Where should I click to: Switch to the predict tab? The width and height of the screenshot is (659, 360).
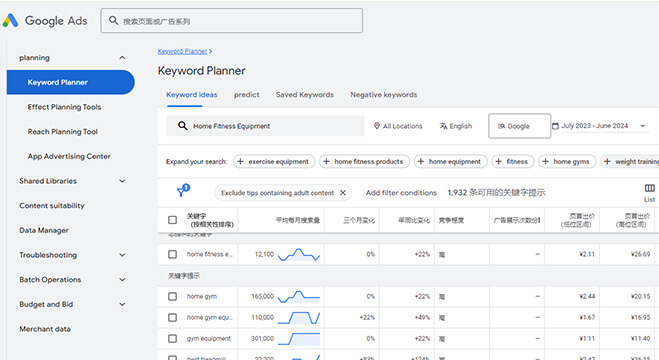(x=247, y=95)
